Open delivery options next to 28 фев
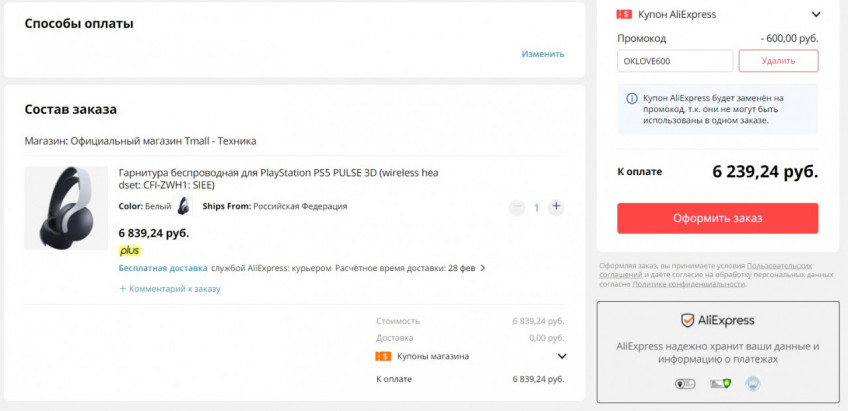The height and width of the screenshot is (411, 848). click(x=483, y=268)
